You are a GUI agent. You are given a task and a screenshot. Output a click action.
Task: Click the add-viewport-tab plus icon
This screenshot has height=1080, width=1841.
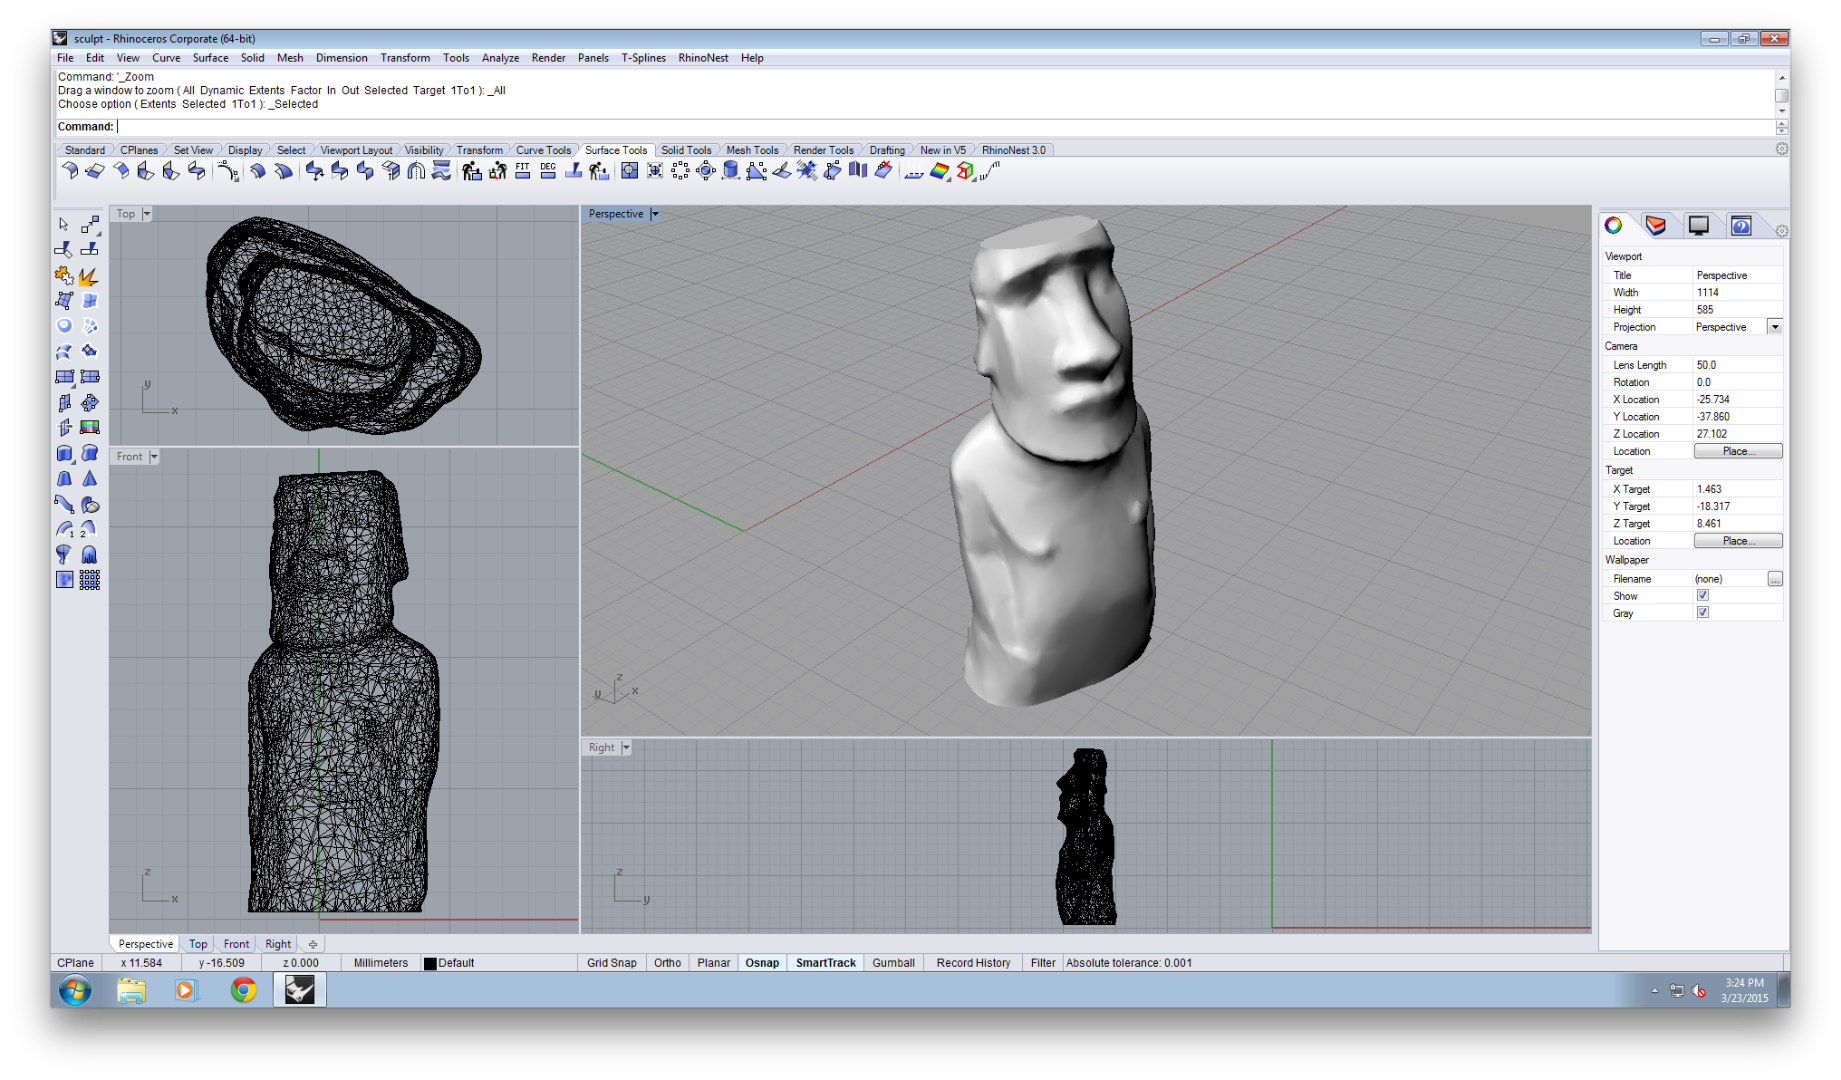point(313,944)
